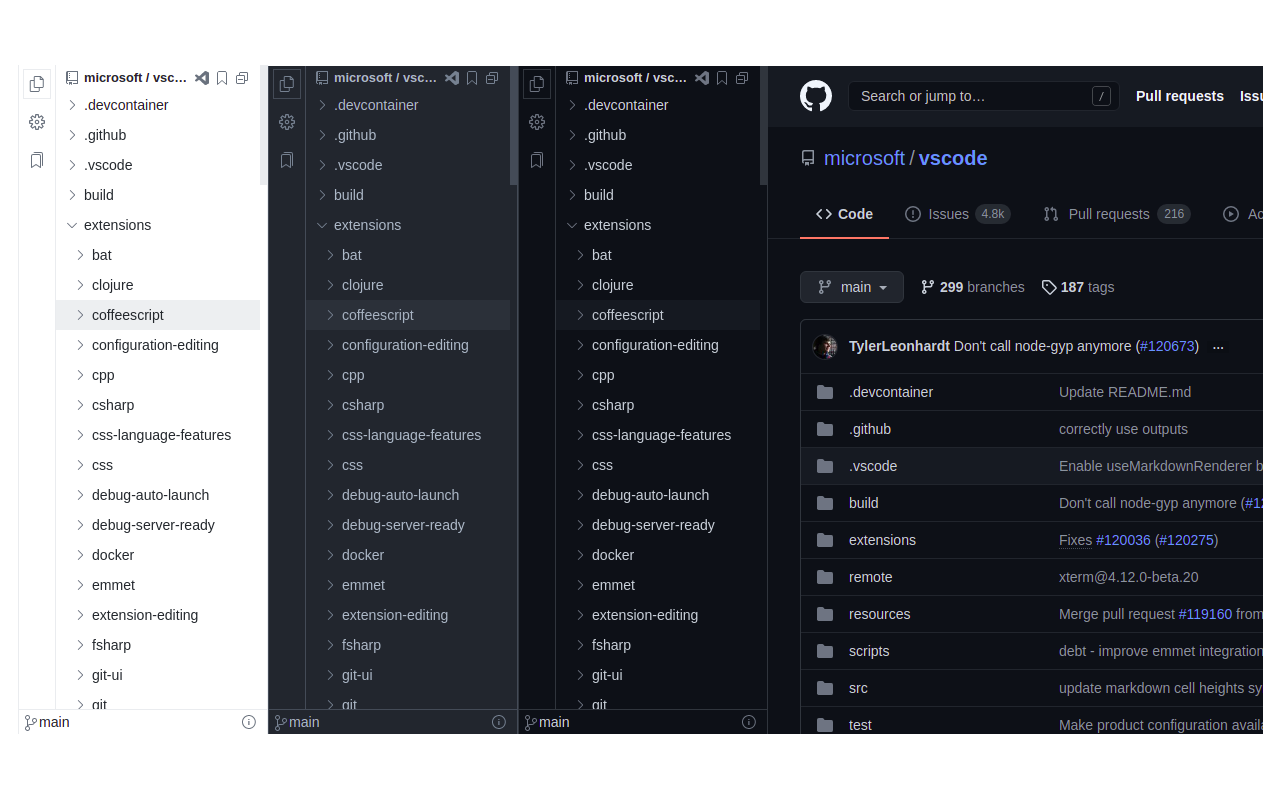Click microsoft / vsc… title in black panel

635,78
